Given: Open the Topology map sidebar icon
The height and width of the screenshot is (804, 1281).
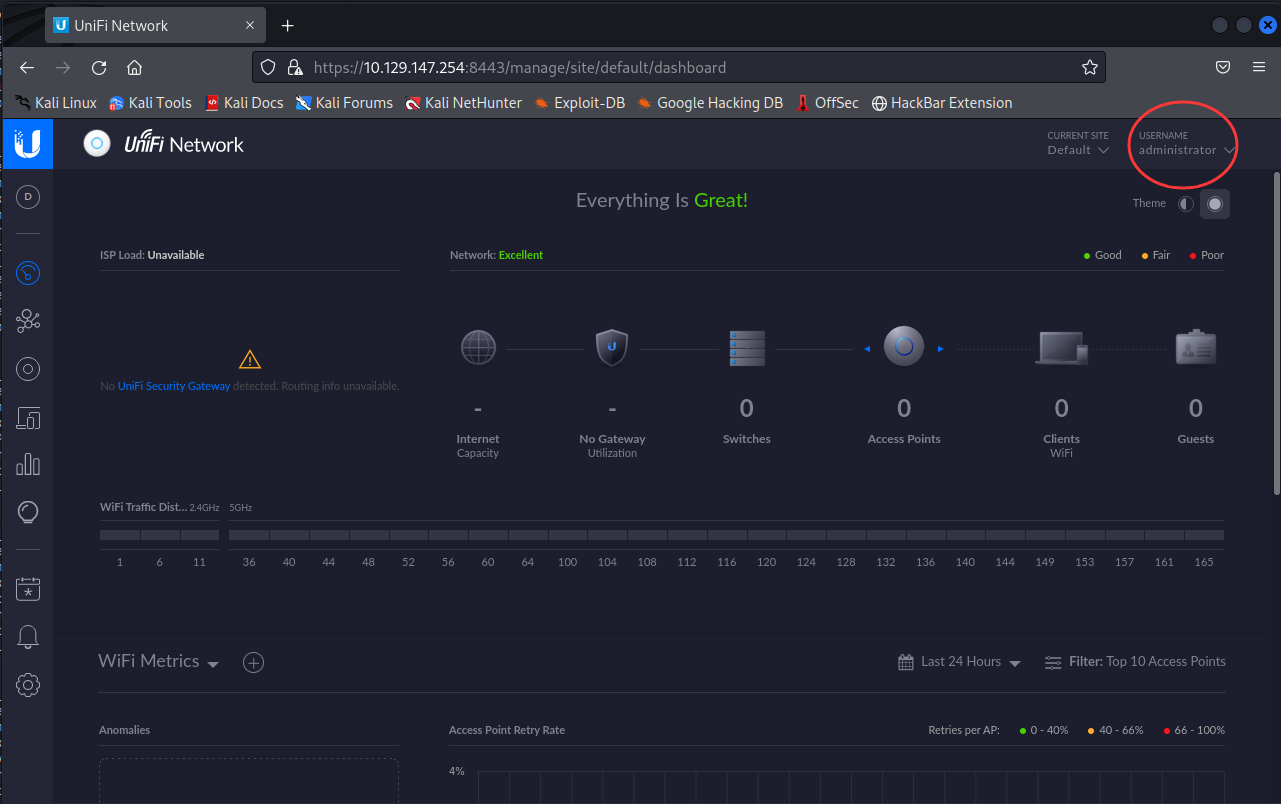Looking at the screenshot, I should click(x=28, y=321).
